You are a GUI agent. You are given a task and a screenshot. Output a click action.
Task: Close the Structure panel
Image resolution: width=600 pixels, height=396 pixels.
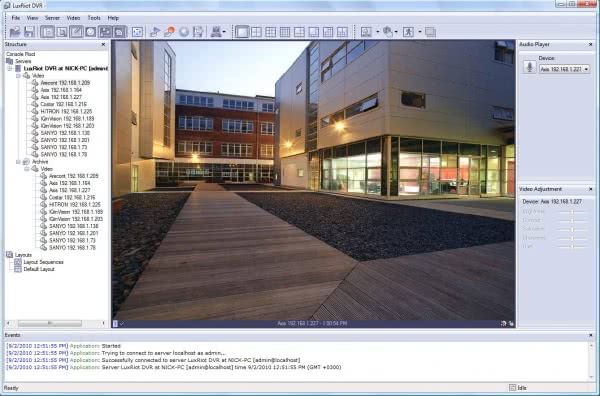(x=103, y=44)
